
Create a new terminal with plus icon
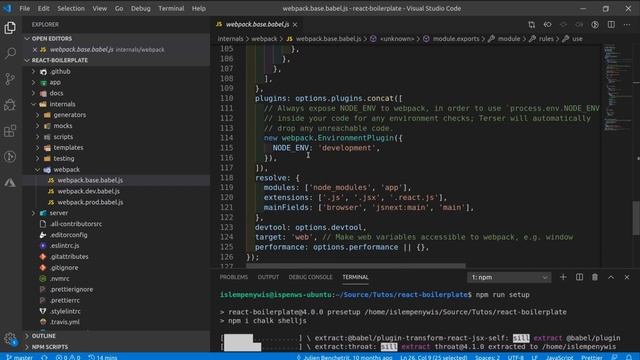563,277
